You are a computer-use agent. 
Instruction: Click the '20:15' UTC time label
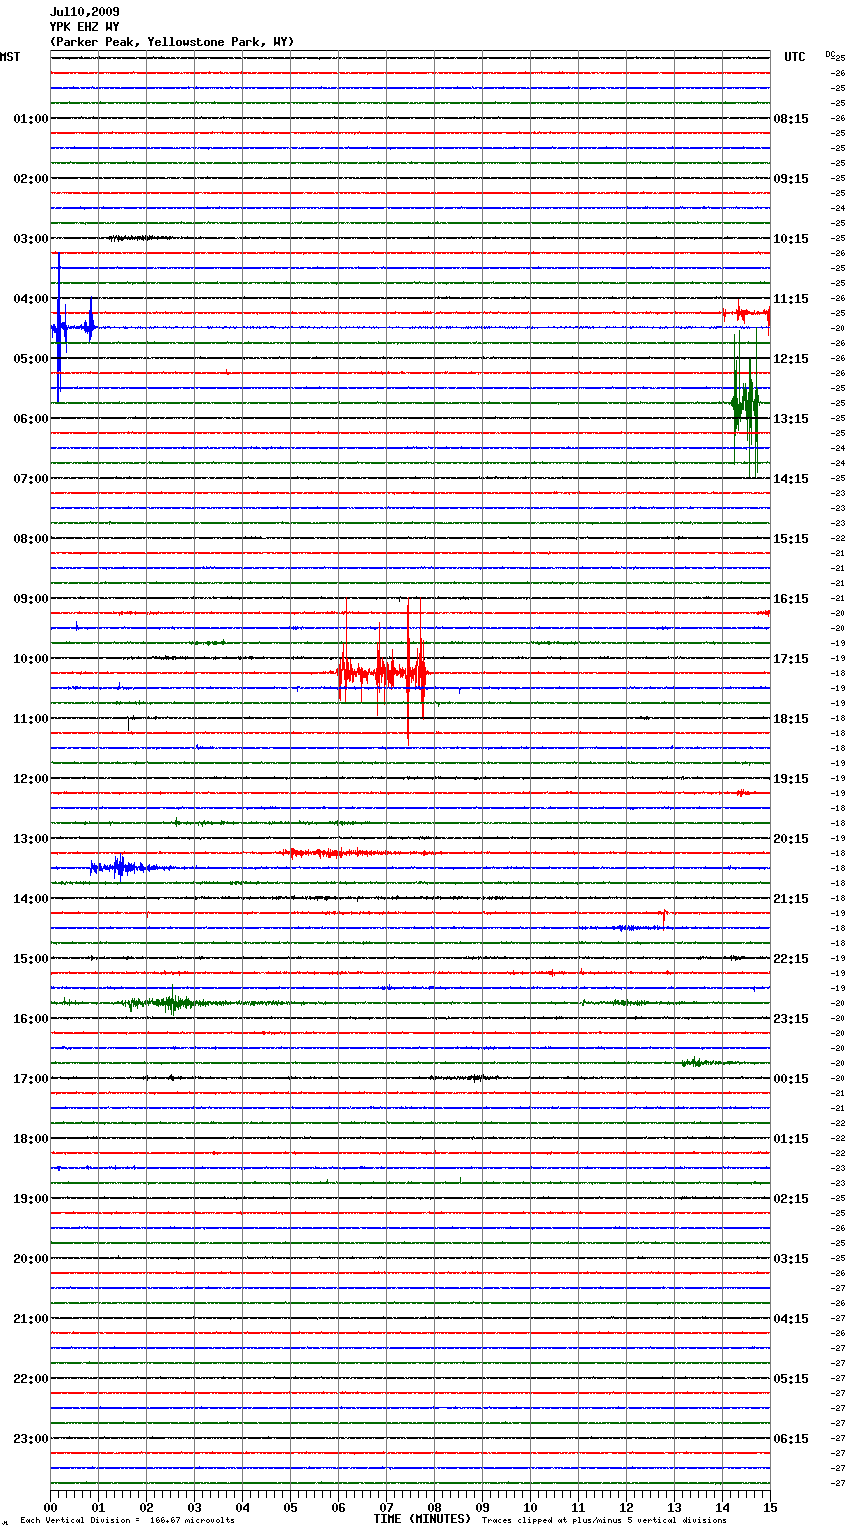791,839
